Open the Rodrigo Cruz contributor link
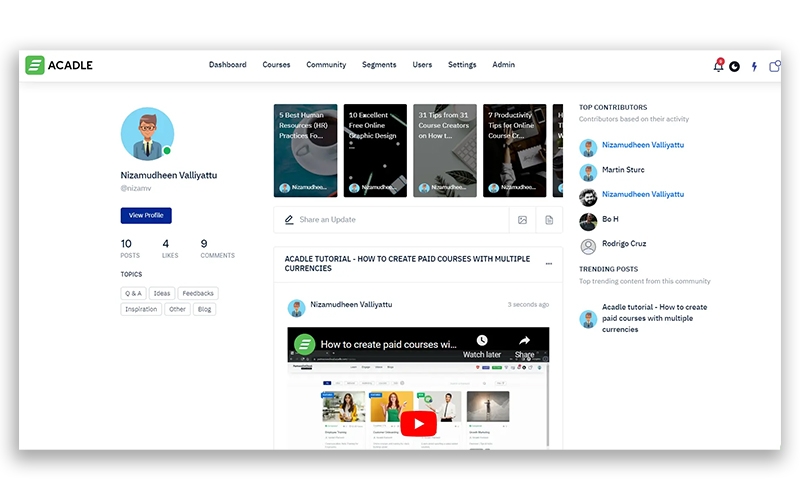The width and height of the screenshot is (800, 500). (624, 243)
